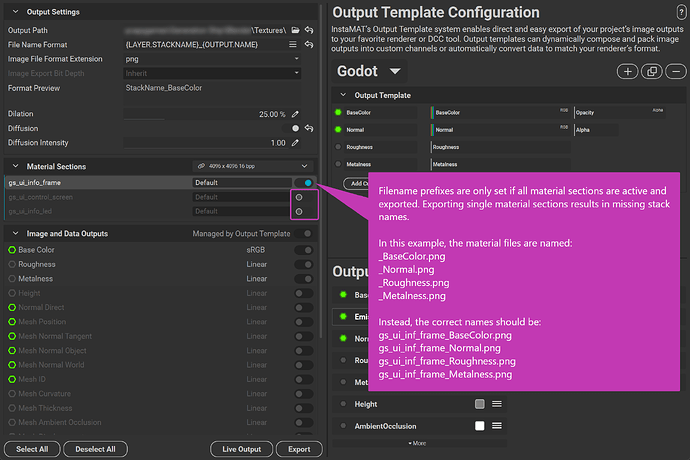Duplicate the Godot output template
The height and width of the screenshot is (460, 690).
[x=652, y=71]
